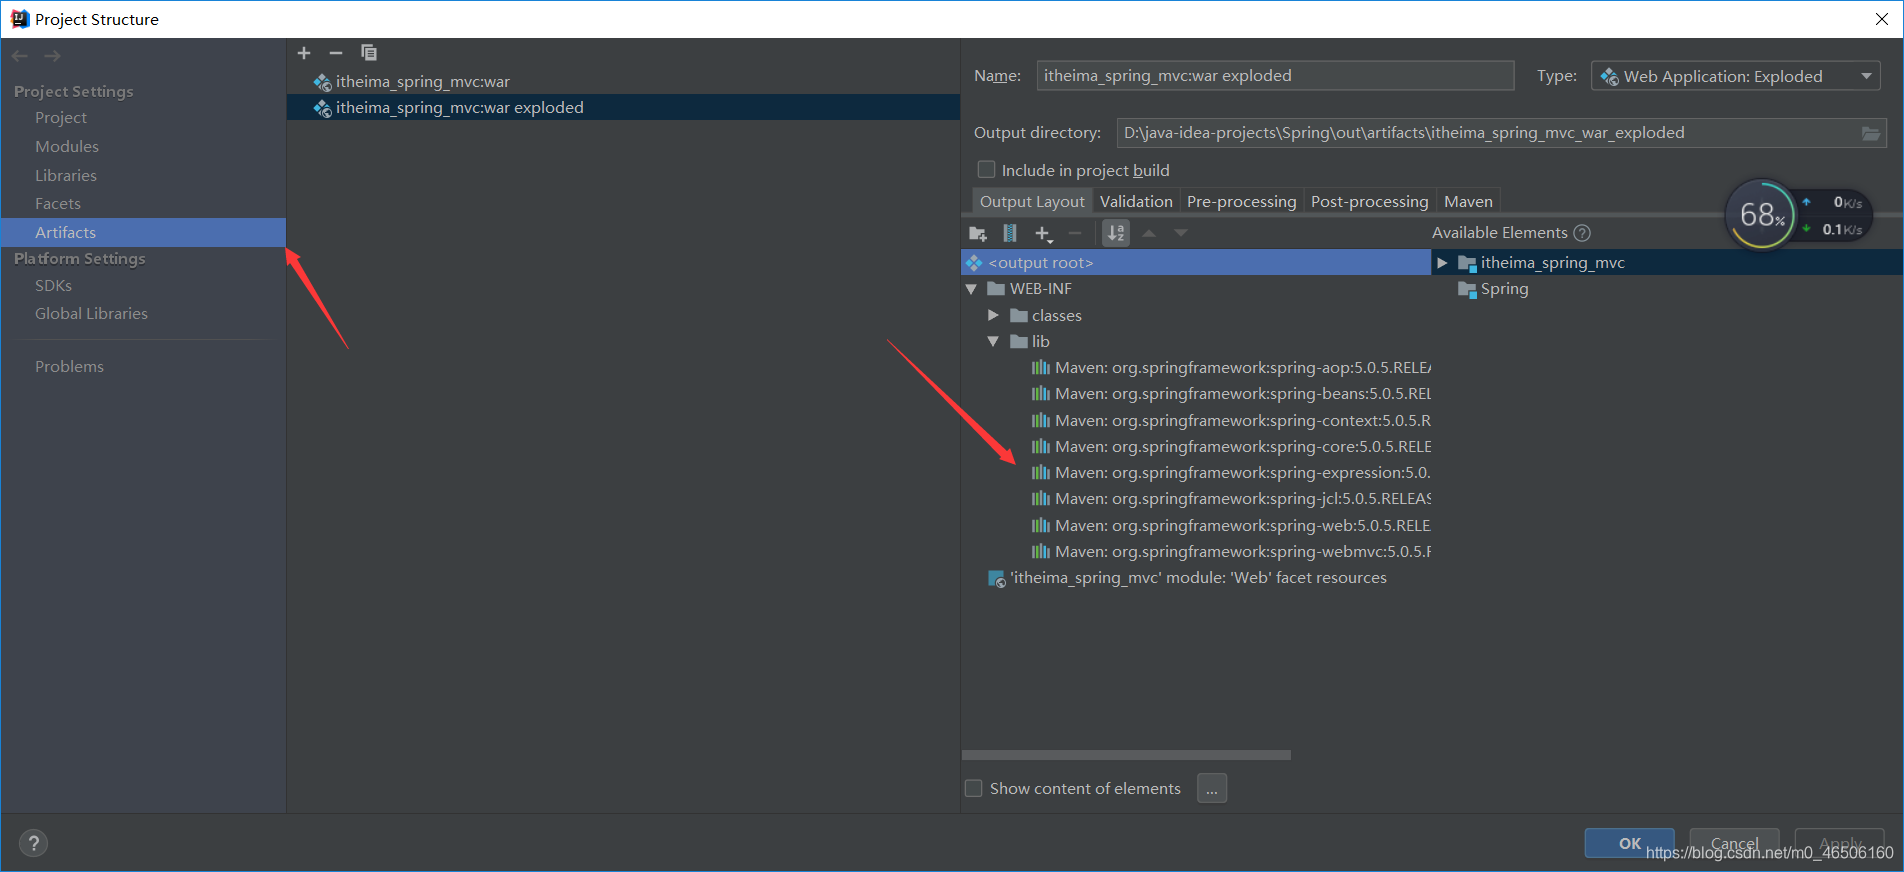
Task: Expand the classes folder node
Action: pyautogui.click(x=993, y=315)
